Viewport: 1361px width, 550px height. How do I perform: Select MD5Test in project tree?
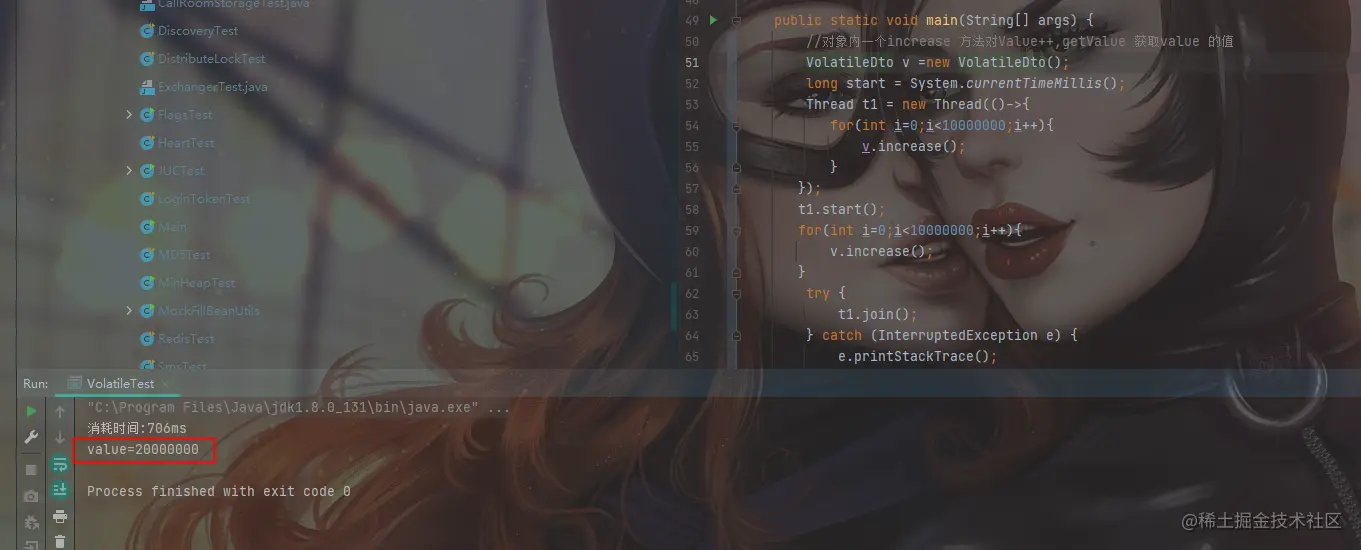point(184,255)
